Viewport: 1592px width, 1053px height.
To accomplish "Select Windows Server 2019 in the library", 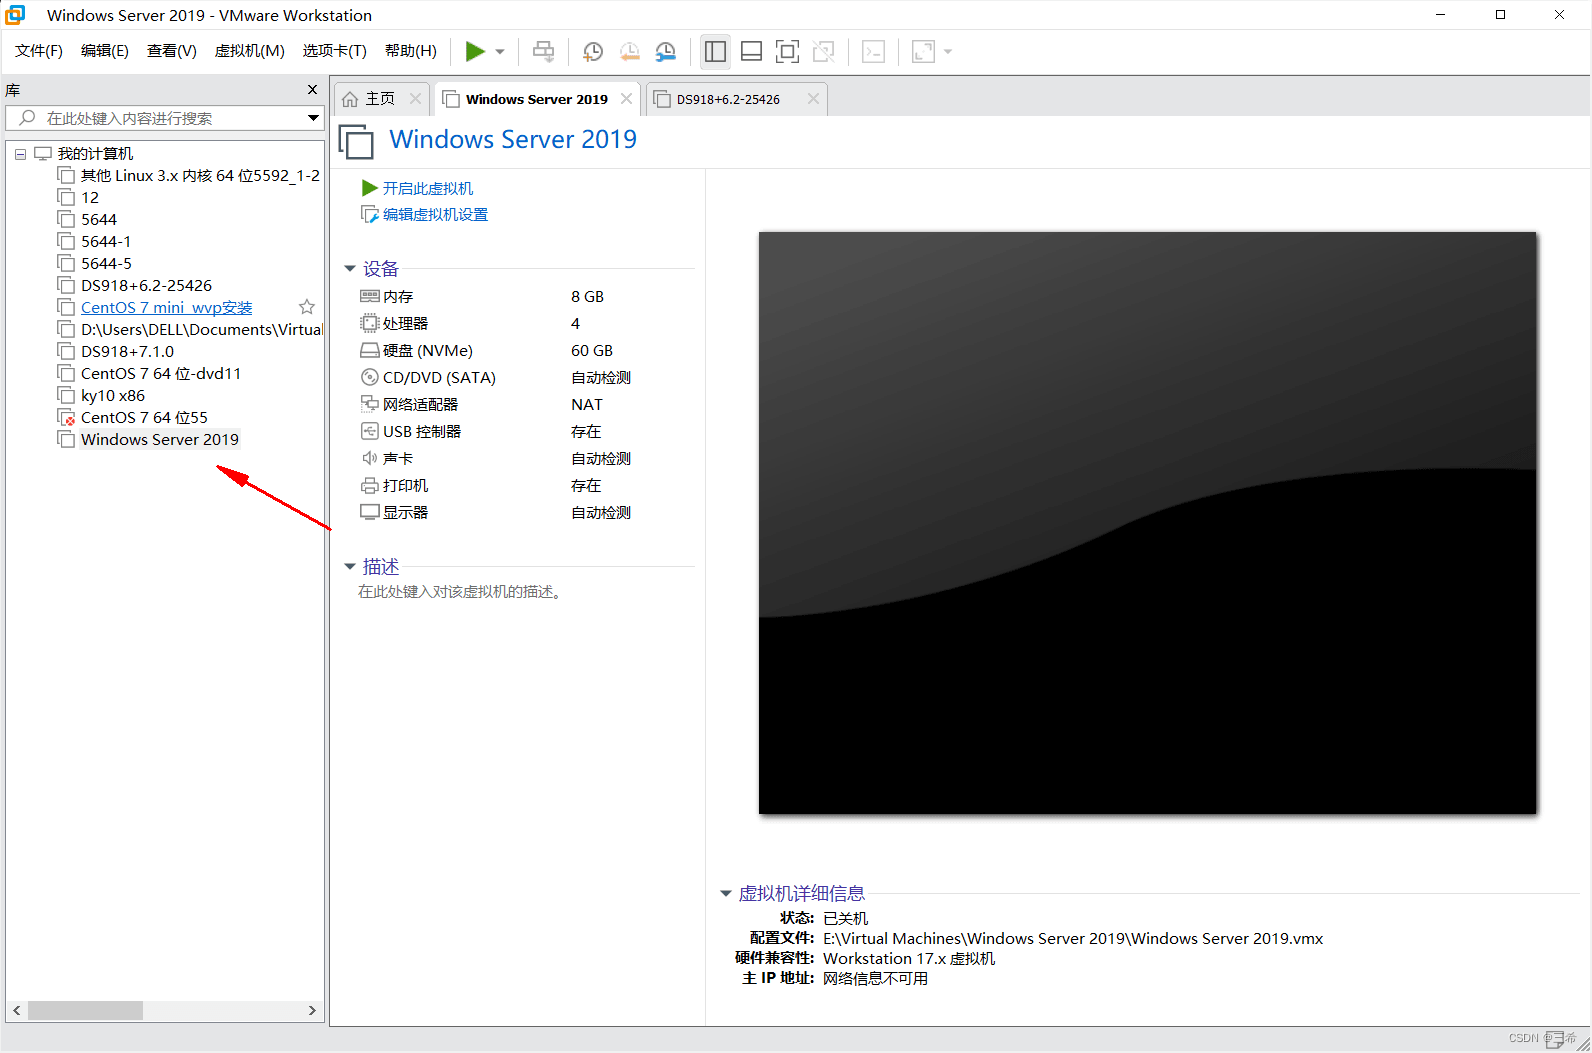I will pyautogui.click(x=160, y=440).
